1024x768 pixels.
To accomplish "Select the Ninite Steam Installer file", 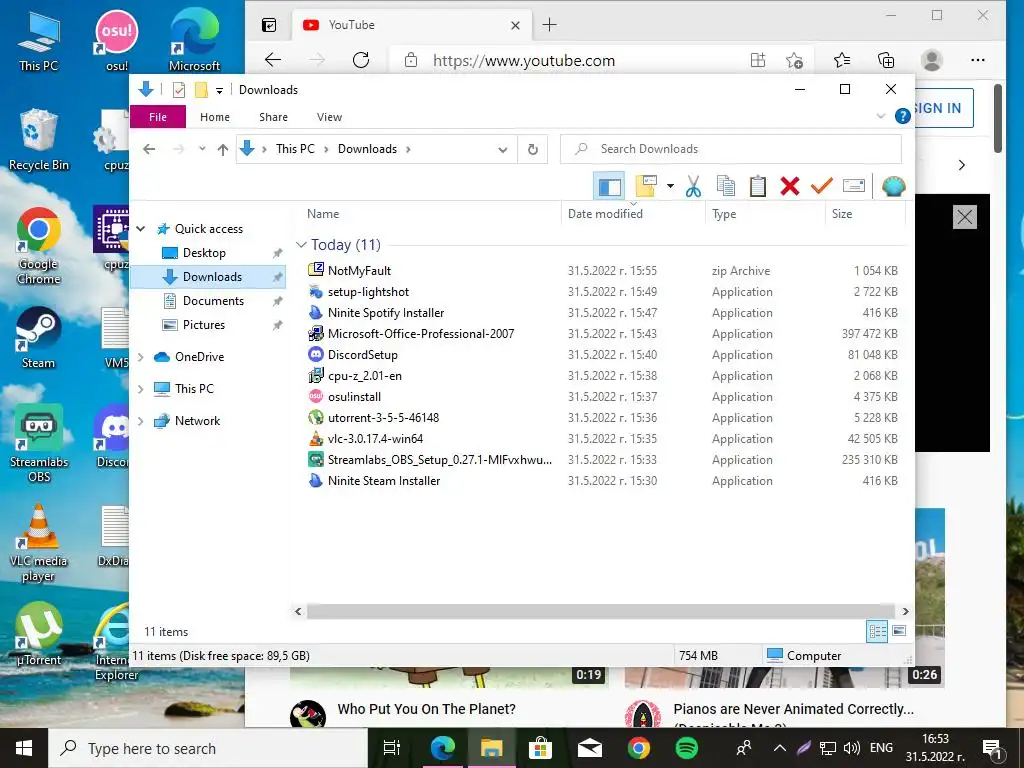I will tap(384, 481).
